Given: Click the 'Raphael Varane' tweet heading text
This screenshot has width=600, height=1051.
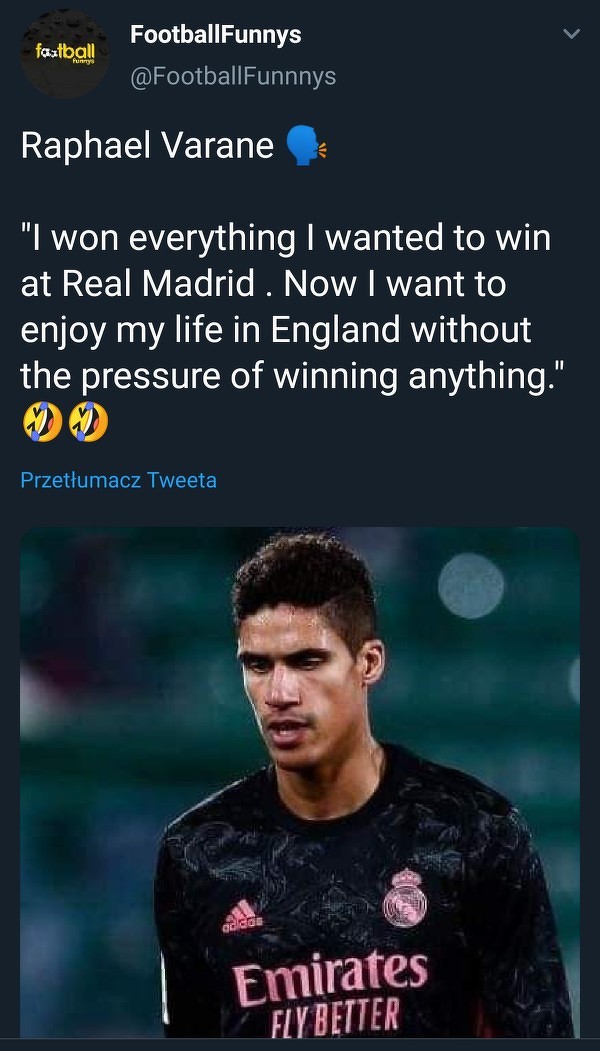Looking at the screenshot, I should (147, 146).
